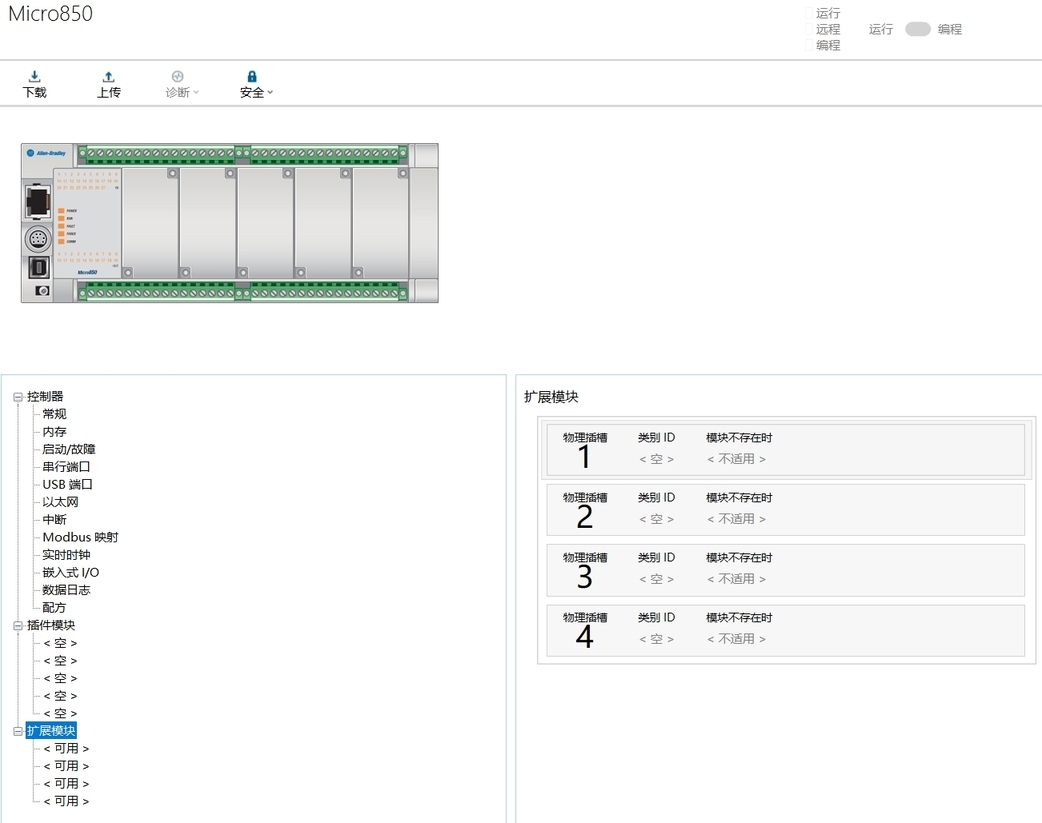
Task: Open the 启动/故障 settings
Action: pyautogui.click(x=69, y=449)
